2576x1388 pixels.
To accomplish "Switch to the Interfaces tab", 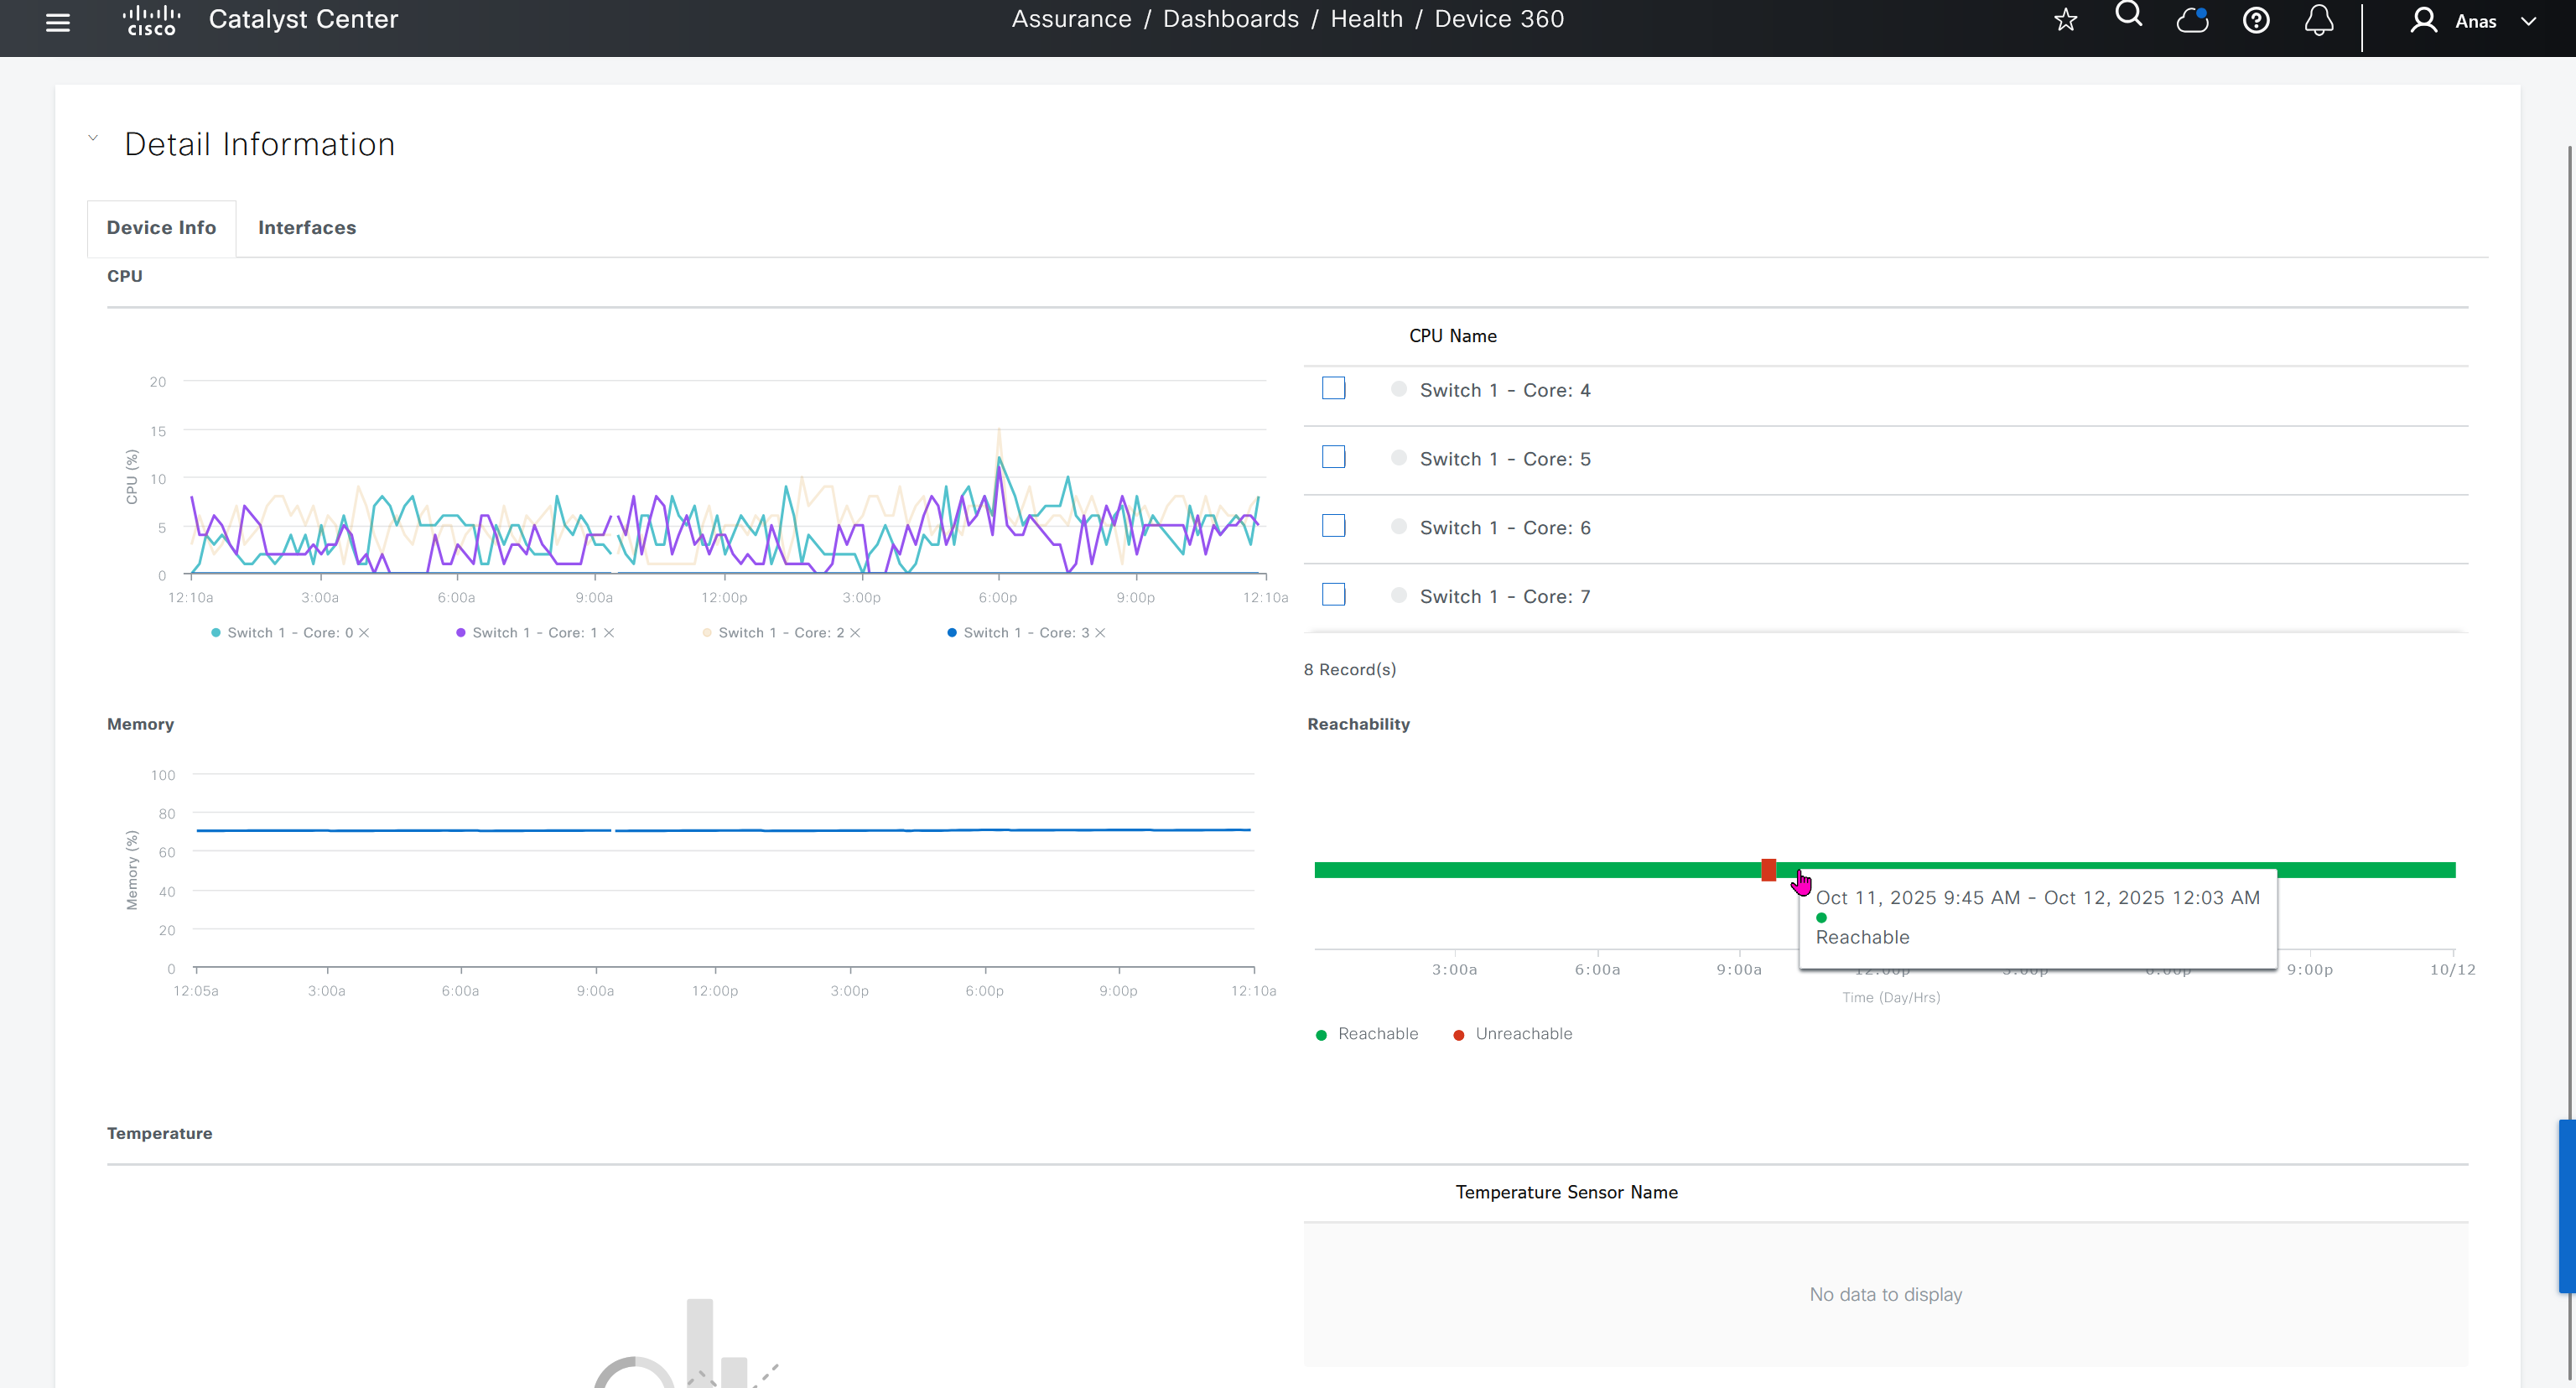I will point(306,228).
